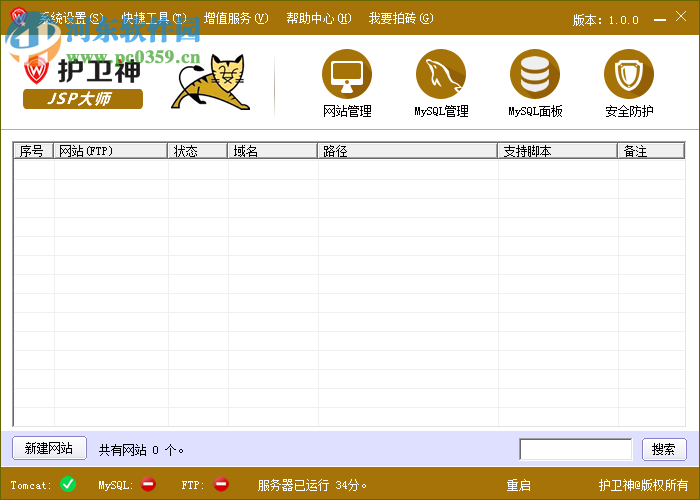The height and width of the screenshot is (500, 700).
Task: Sort by the 序号 column header
Action: 33,151
